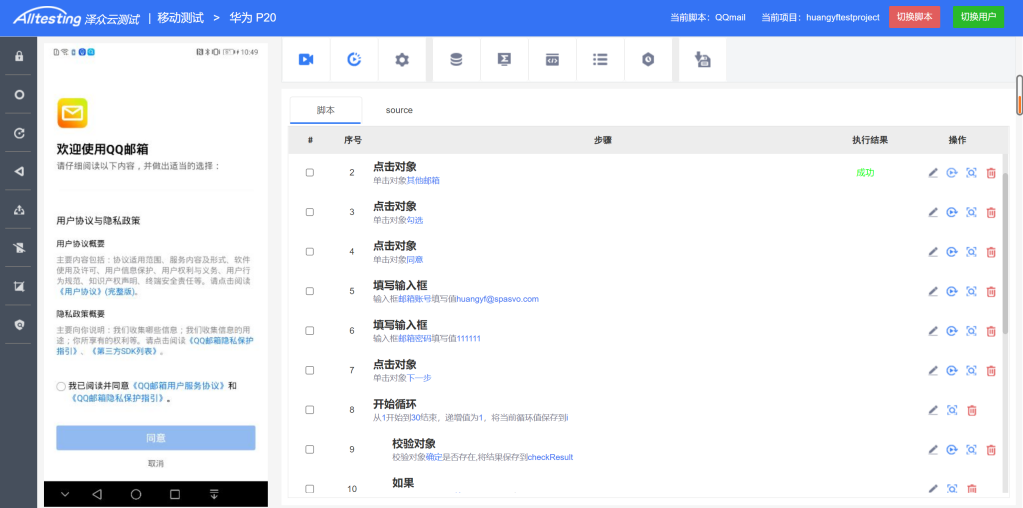This screenshot has width=1023, height=508.
Task: Open the settings gear in the toolbar
Action: [402, 60]
